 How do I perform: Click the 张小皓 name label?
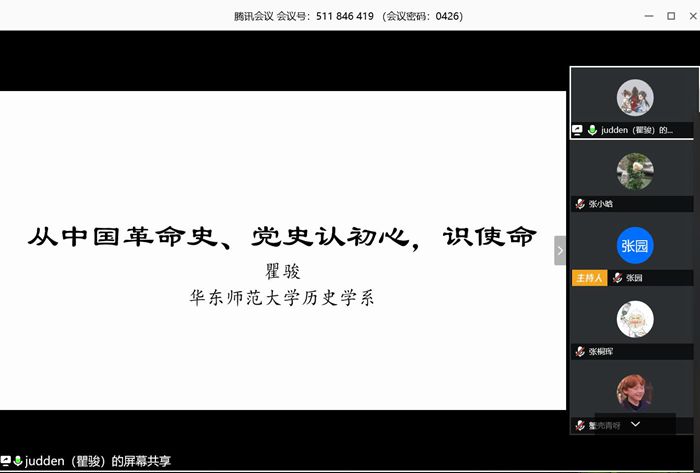coord(600,204)
